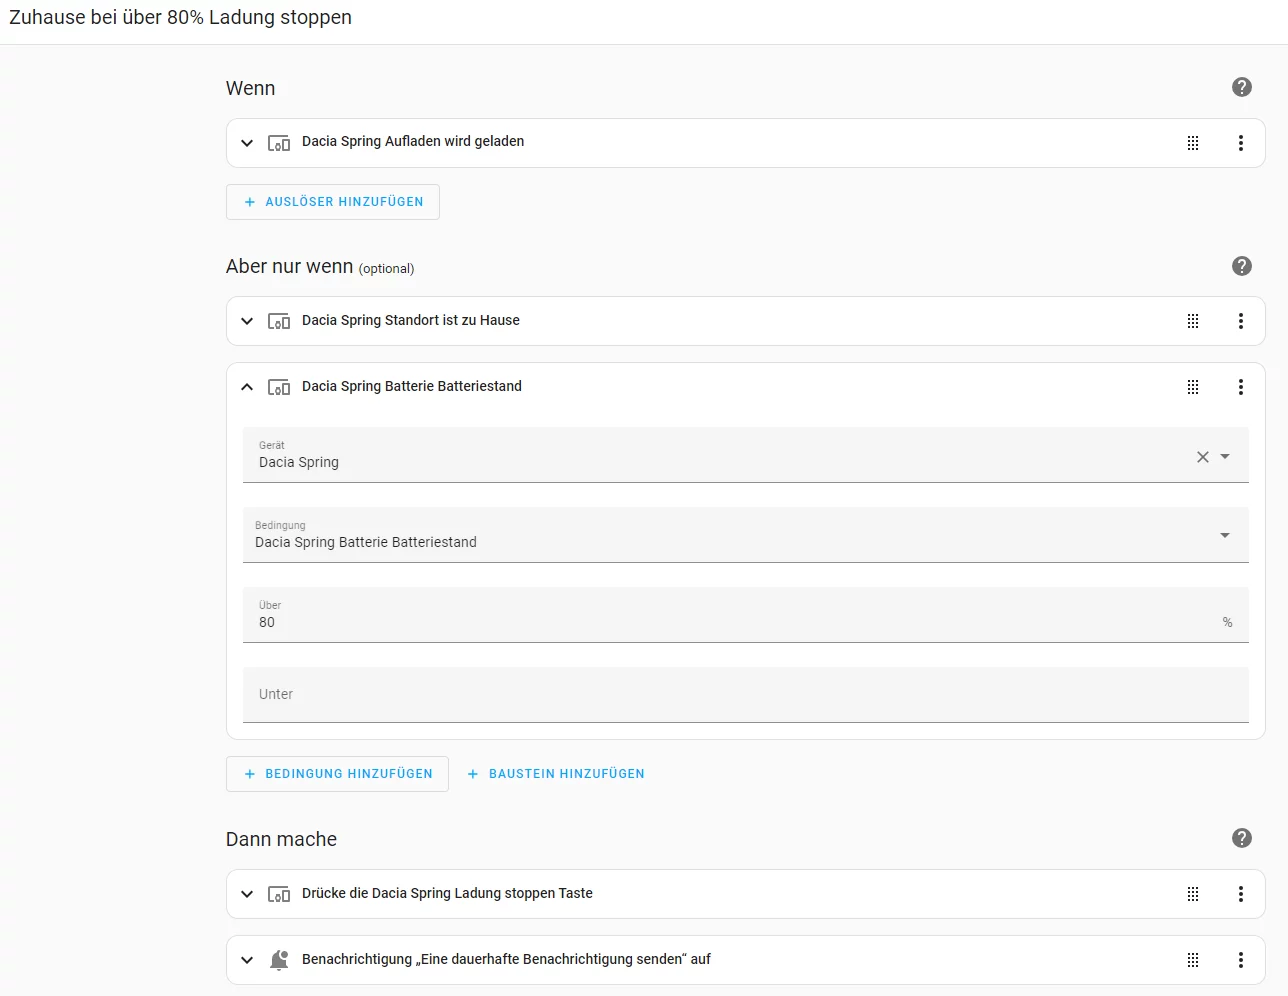
Task: Open help for Dann mache section
Action: tap(1241, 838)
